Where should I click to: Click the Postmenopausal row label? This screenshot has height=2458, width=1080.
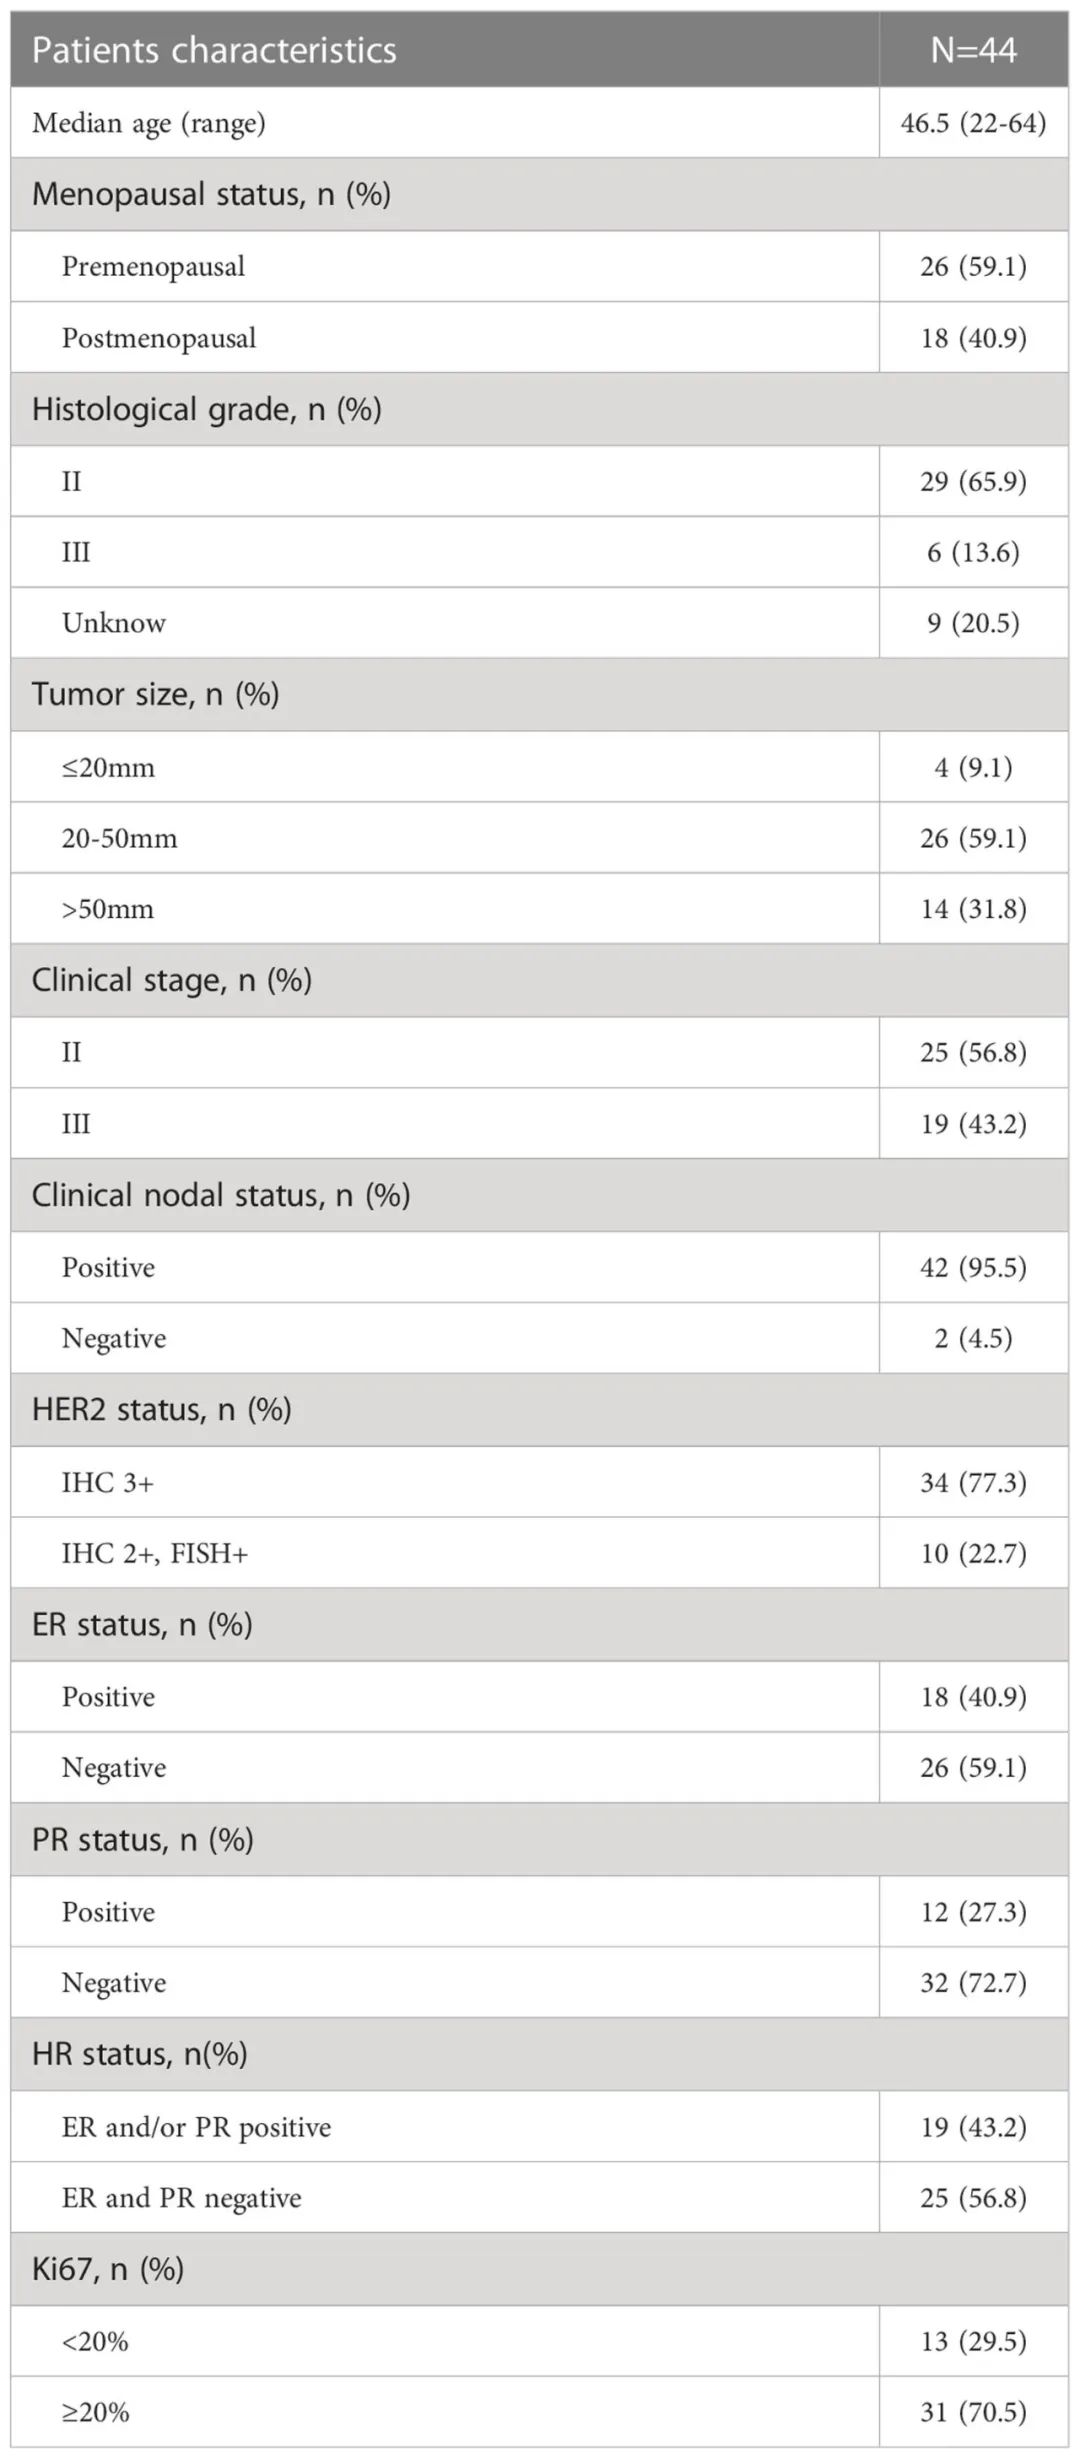159,338
